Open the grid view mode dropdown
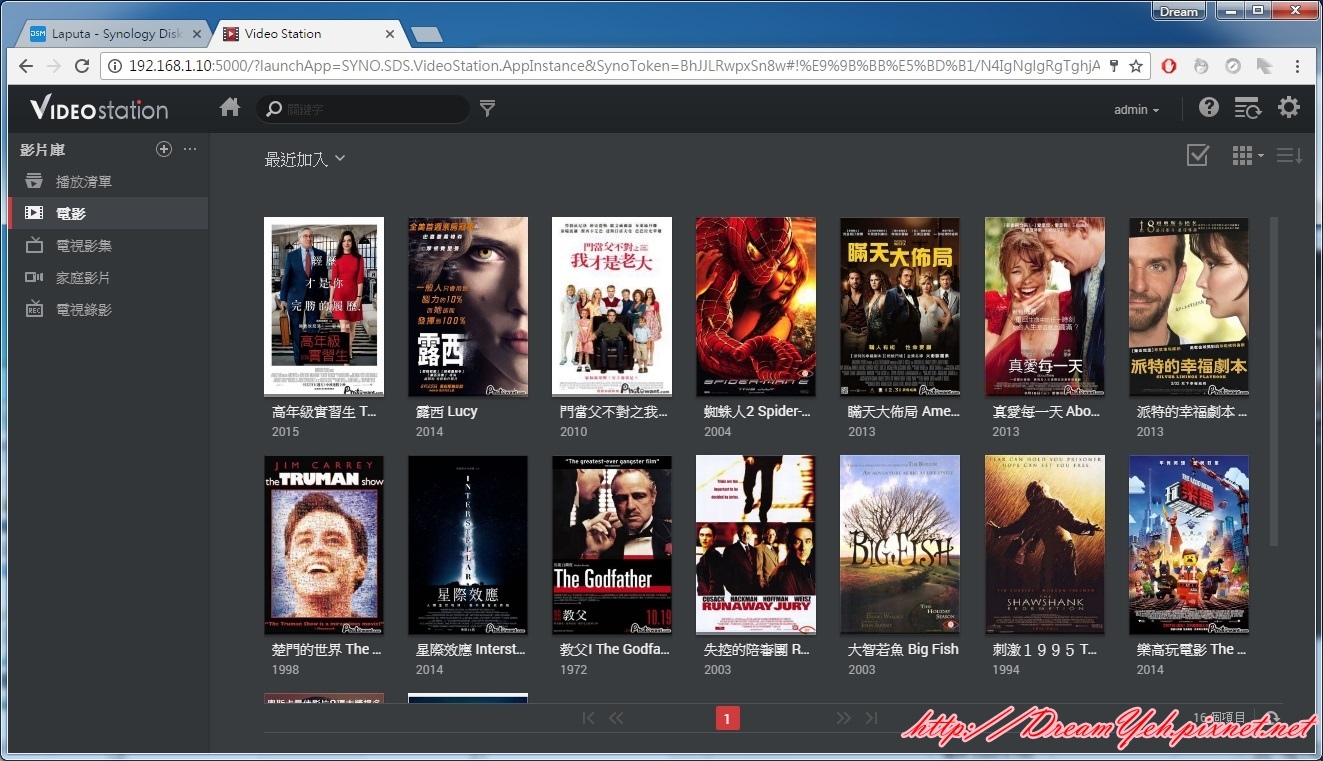This screenshot has height=761, width=1323. coord(1247,155)
